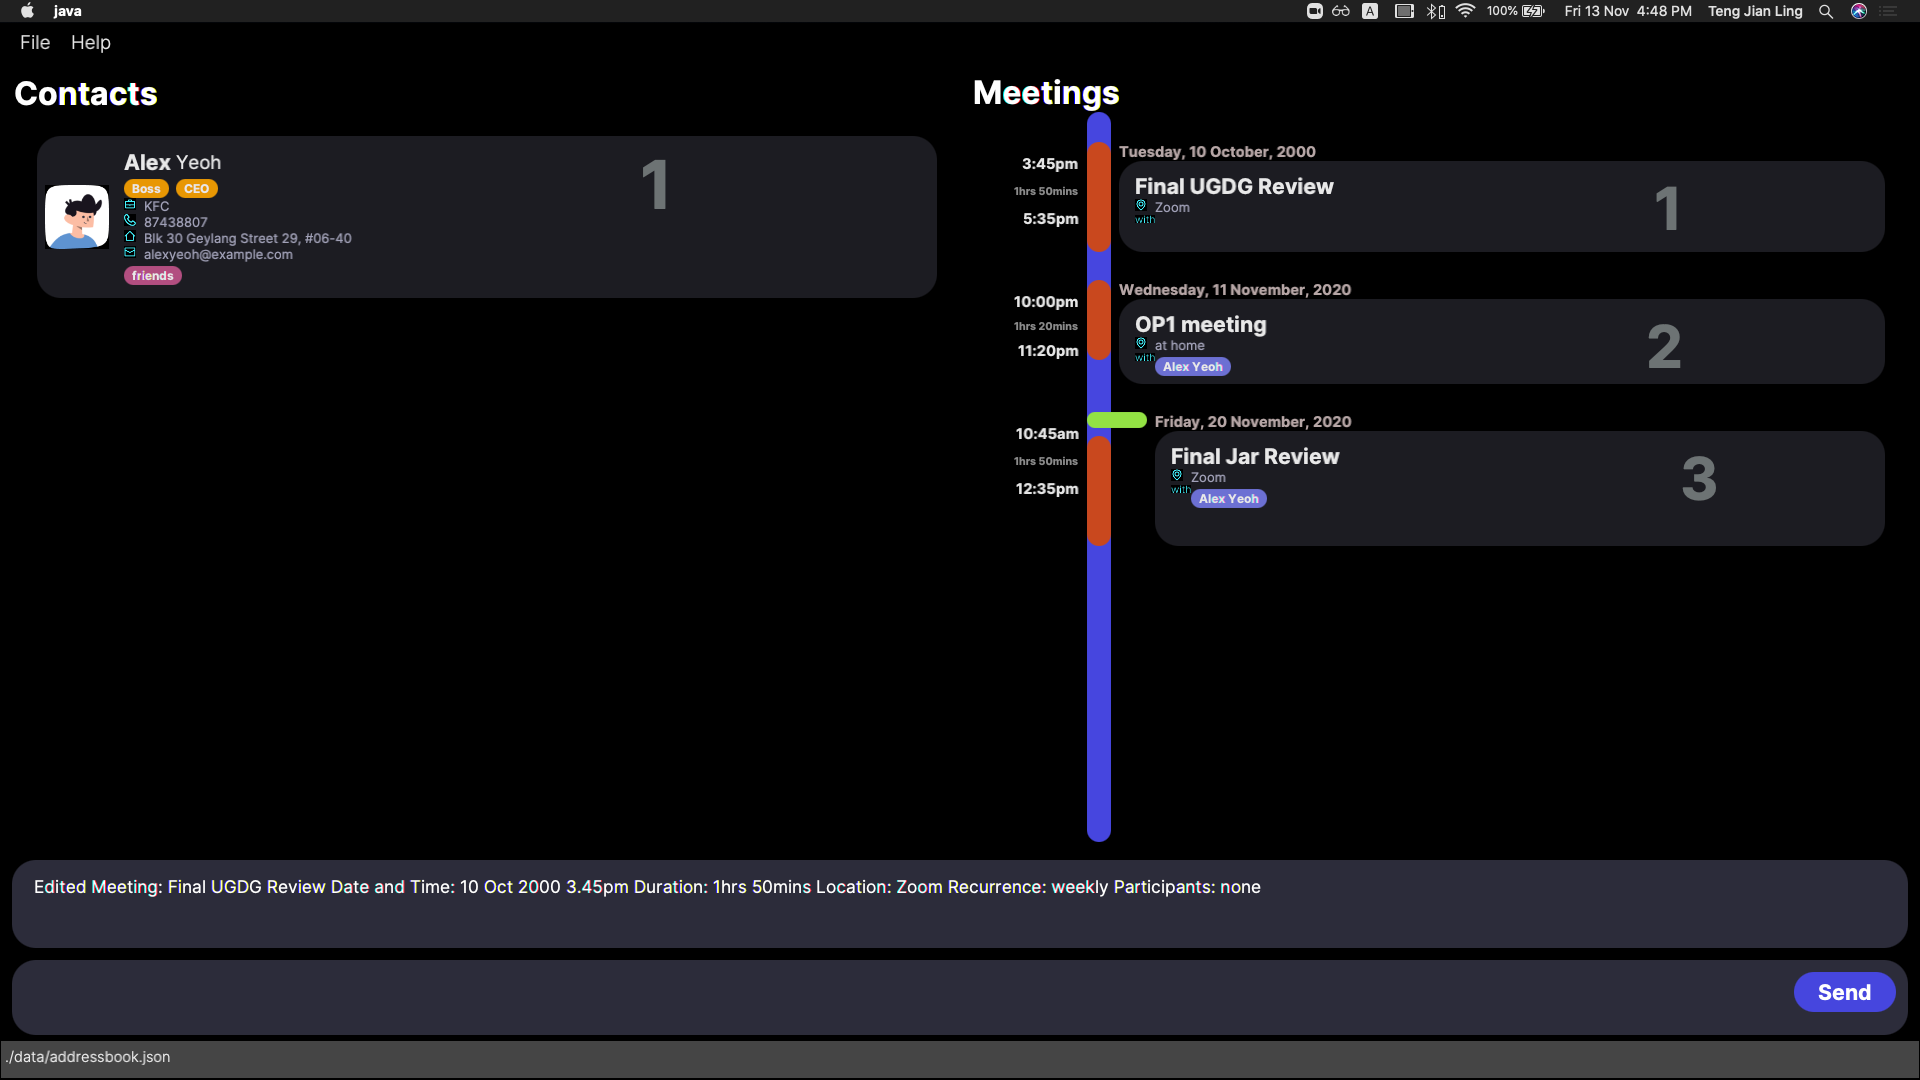Click location pin icon in OP1 meeting
The width and height of the screenshot is (1920, 1080).
click(1141, 344)
